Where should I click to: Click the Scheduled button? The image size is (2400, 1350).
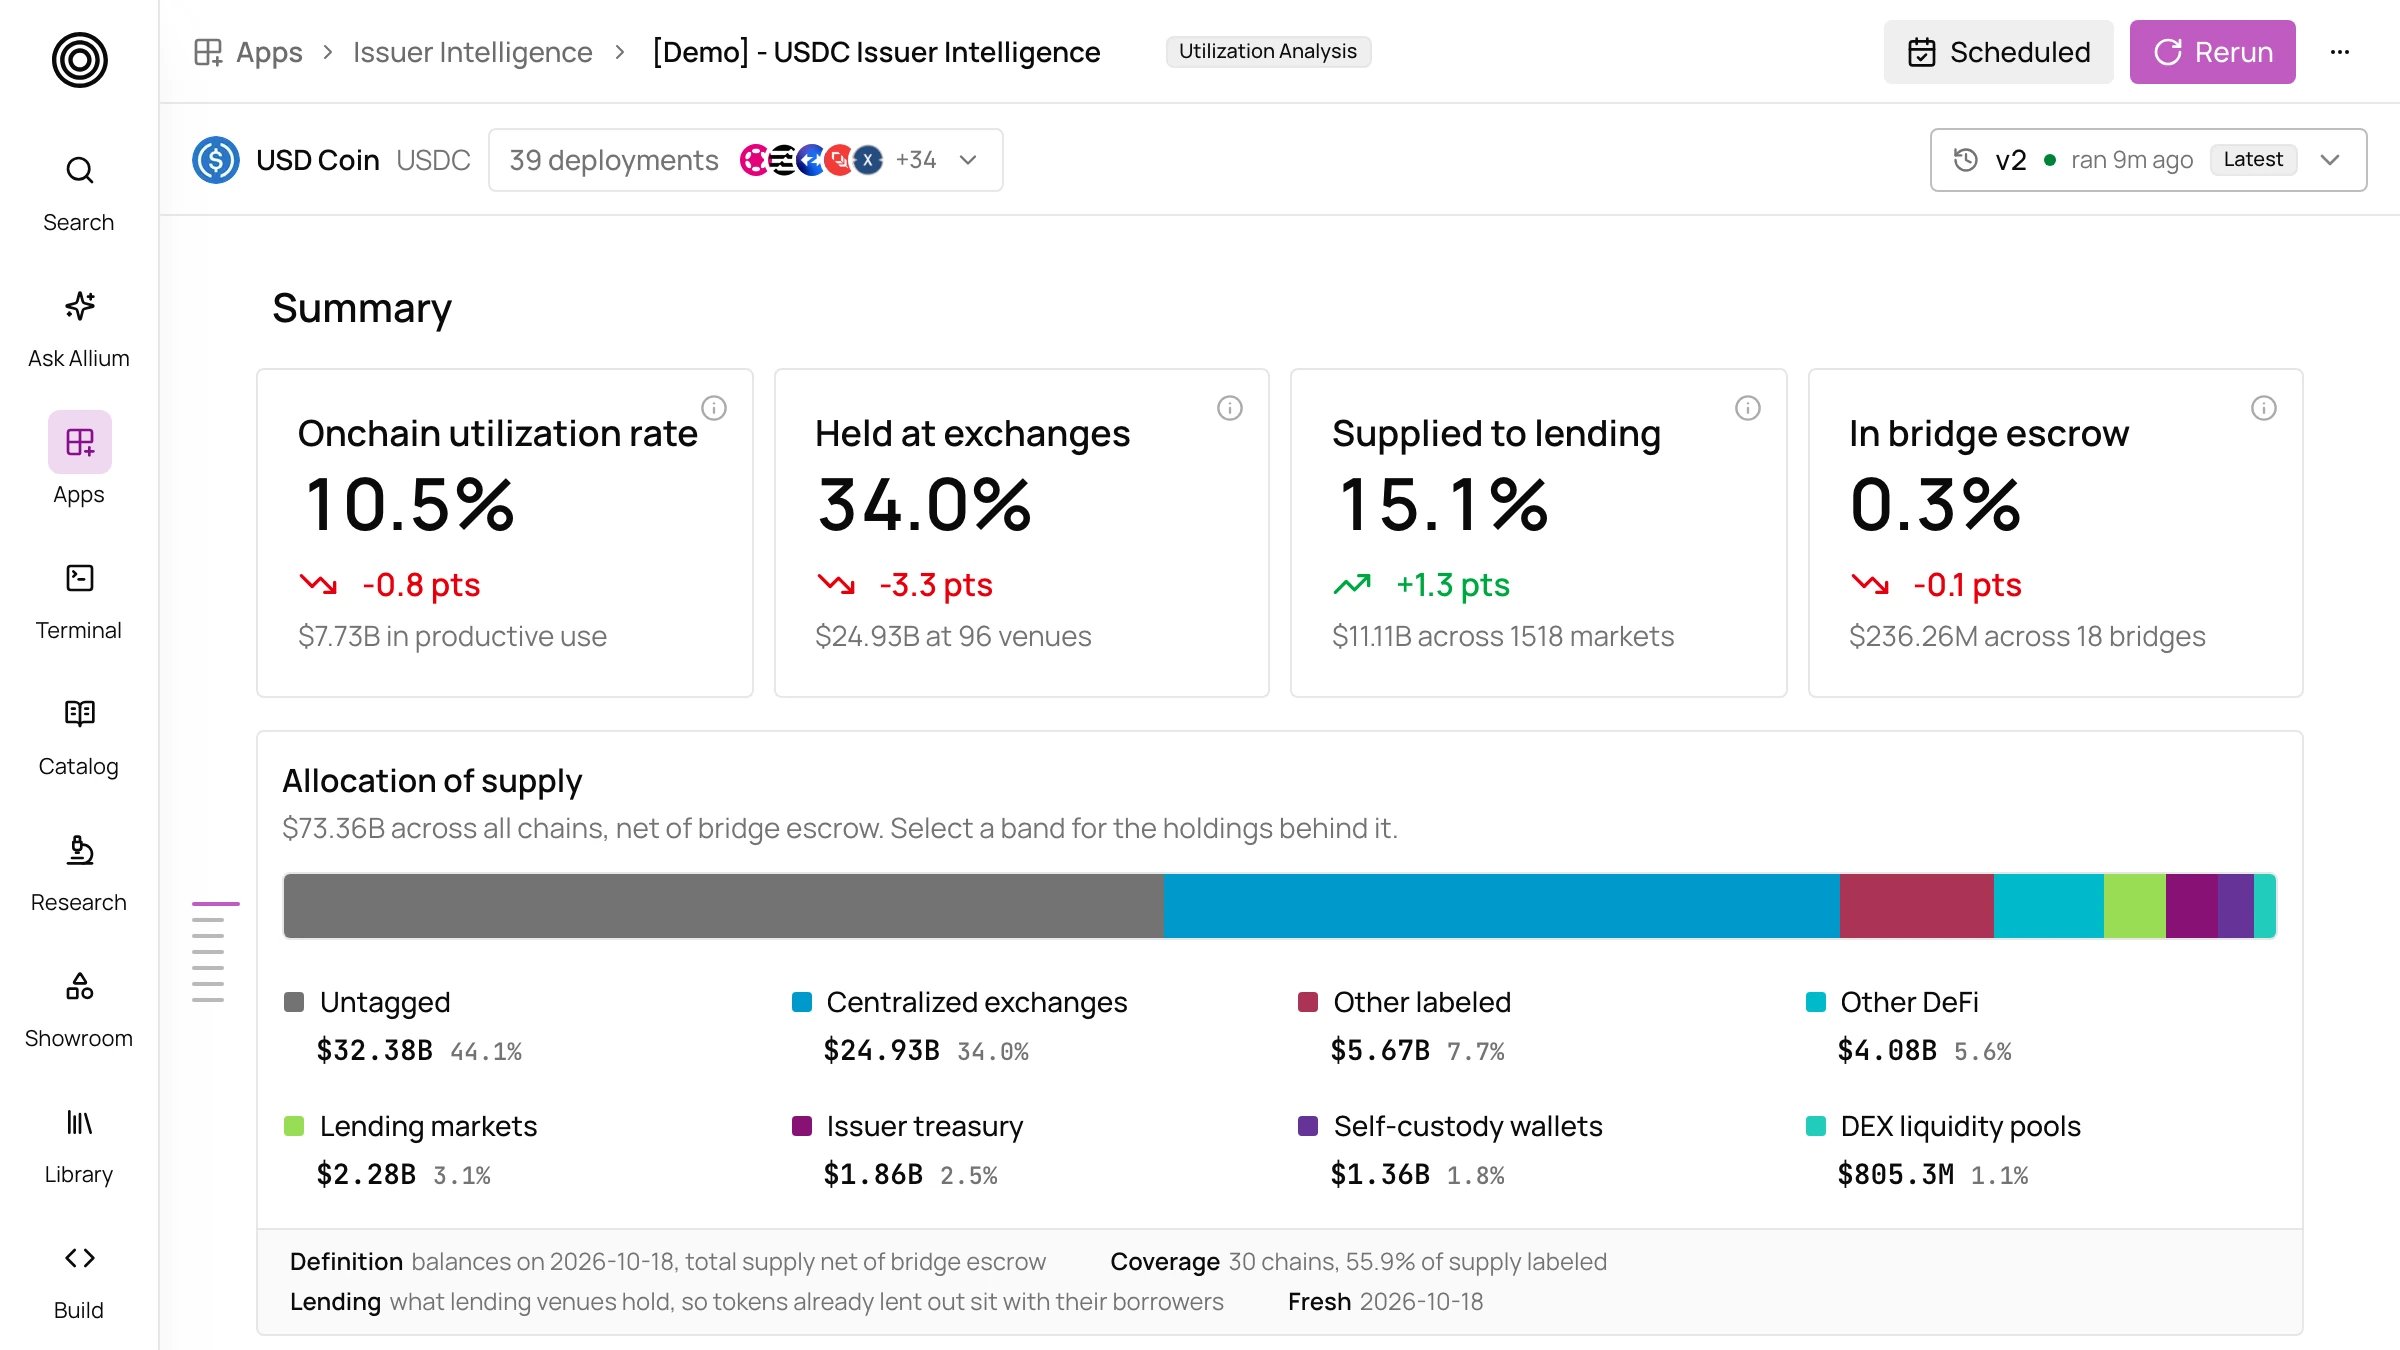(1999, 52)
